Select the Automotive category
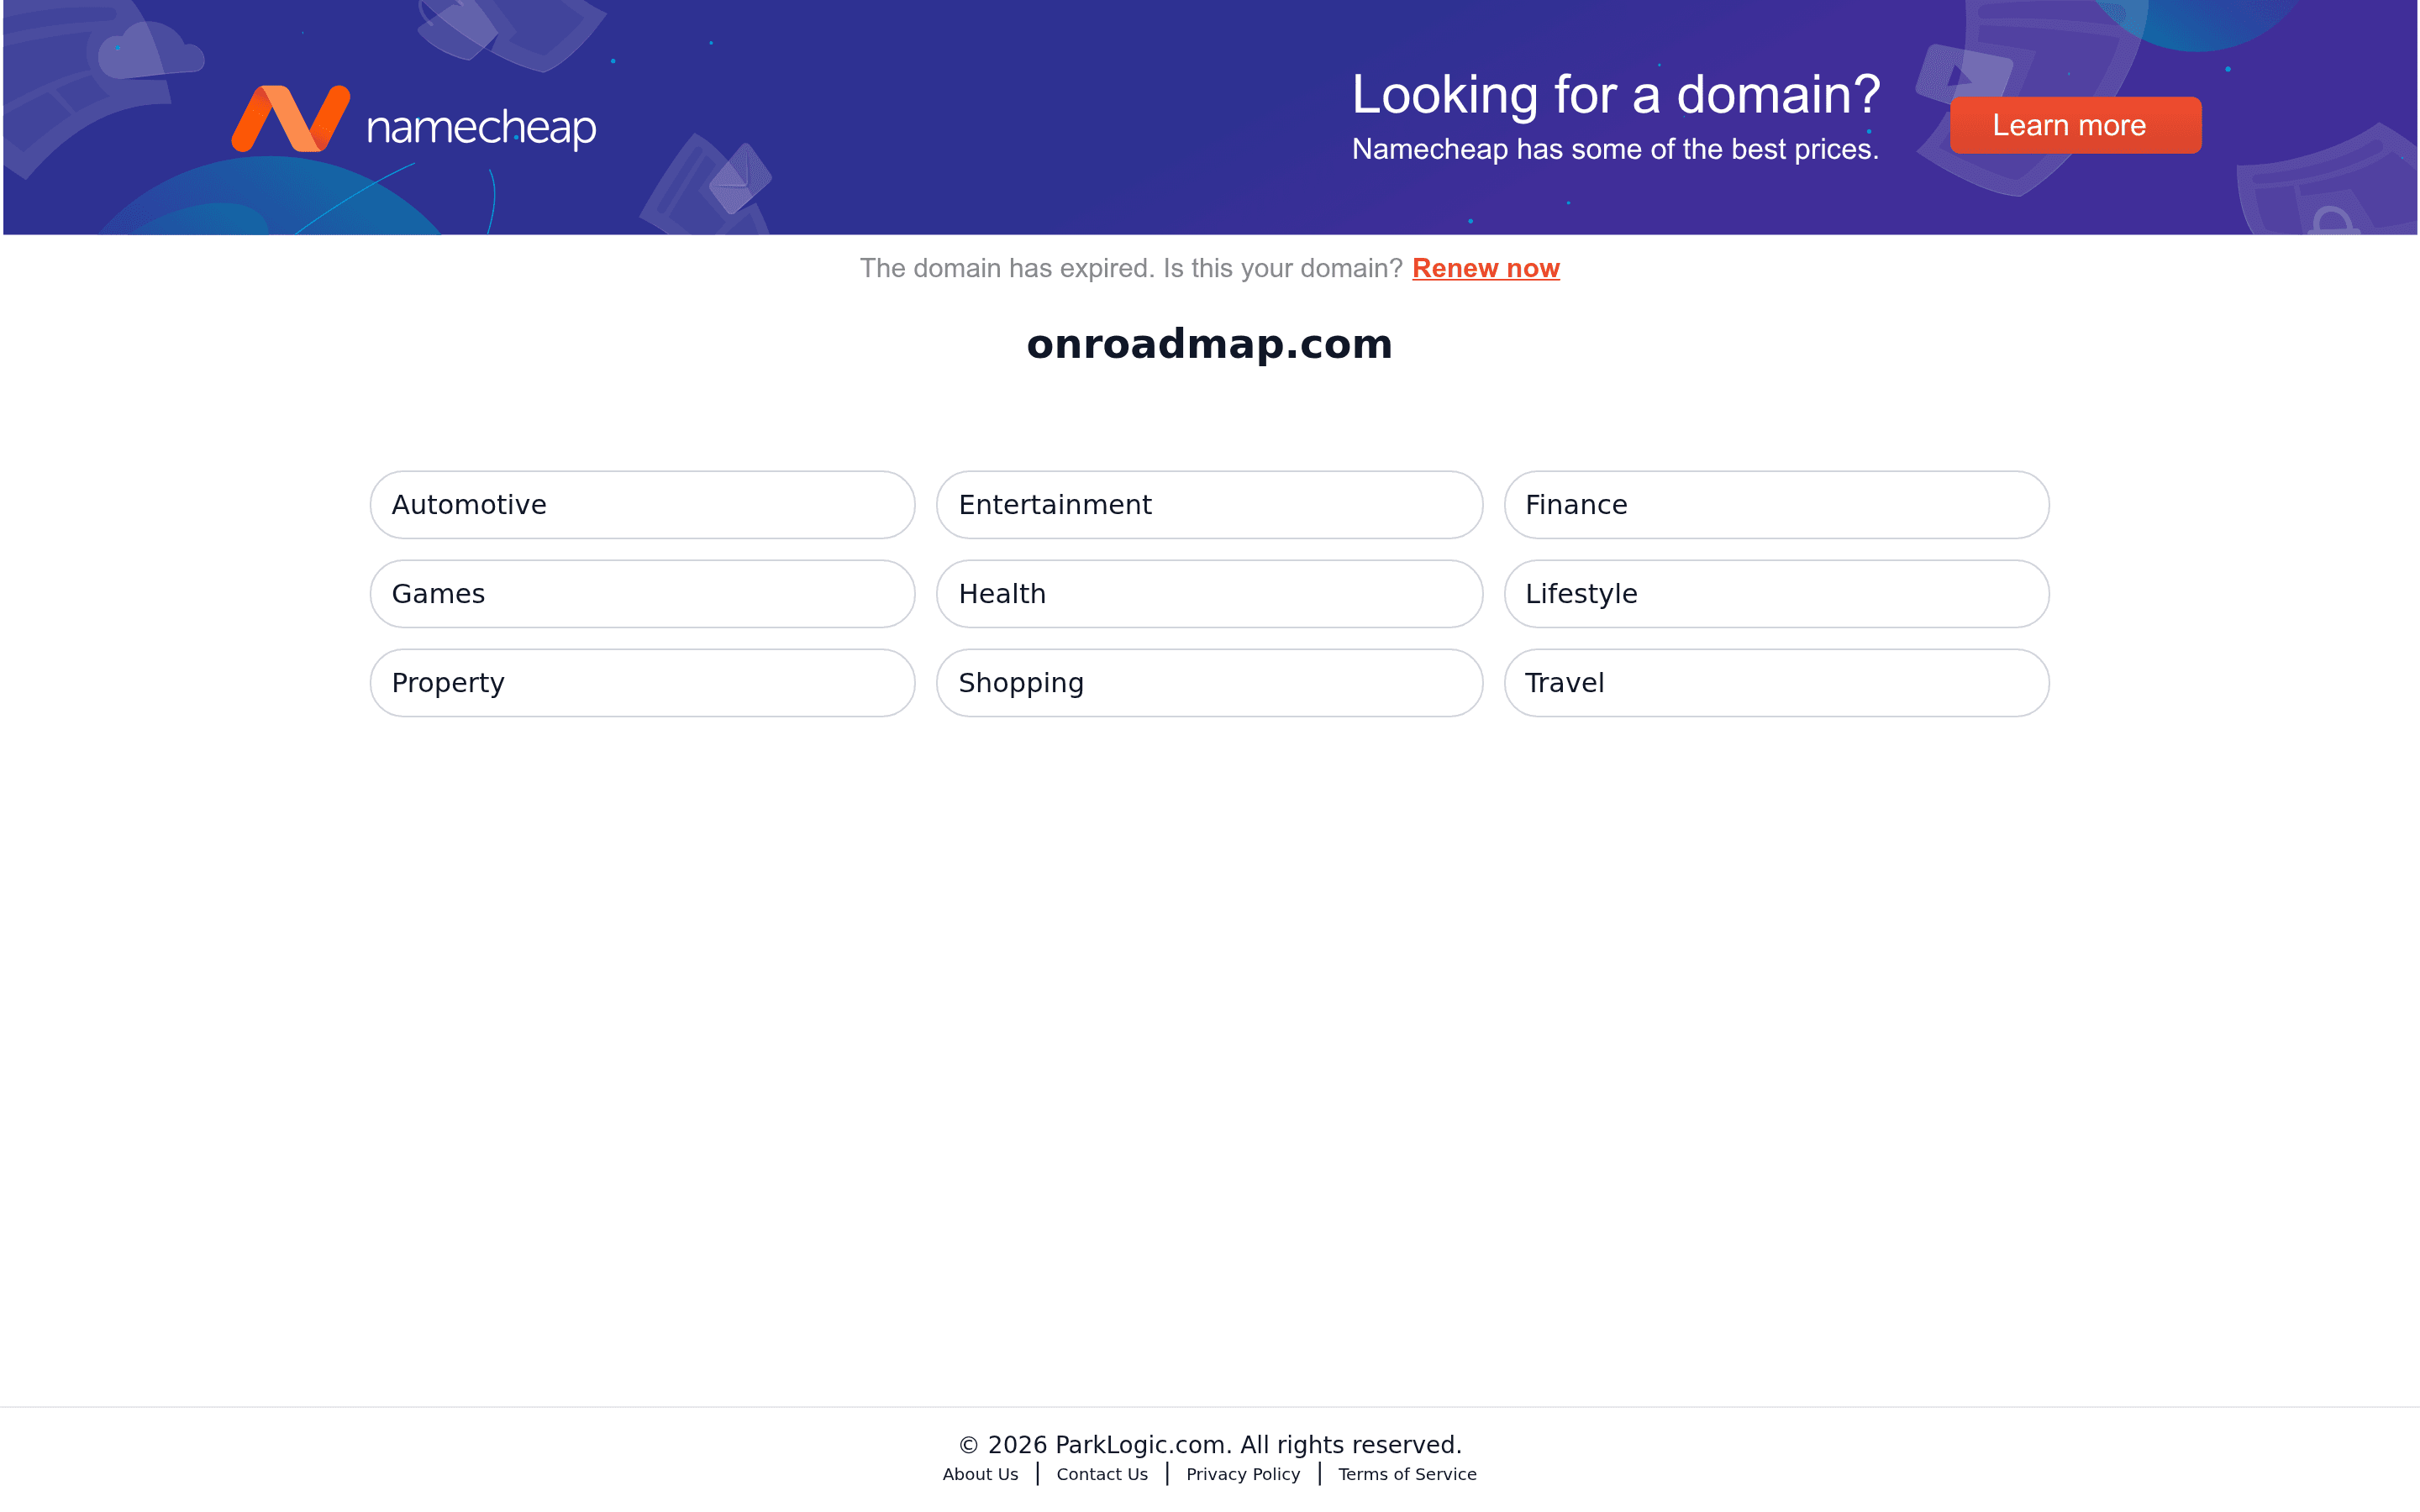2420x1512 pixels. (641, 504)
